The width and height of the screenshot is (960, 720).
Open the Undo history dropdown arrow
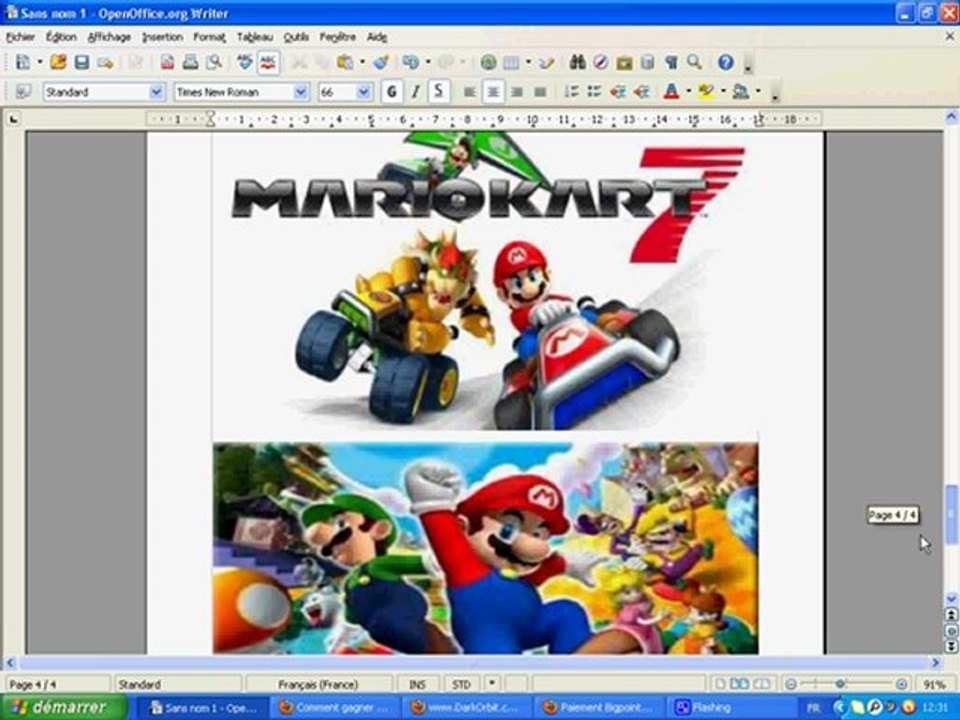pyautogui.click(x=427, y=62)
